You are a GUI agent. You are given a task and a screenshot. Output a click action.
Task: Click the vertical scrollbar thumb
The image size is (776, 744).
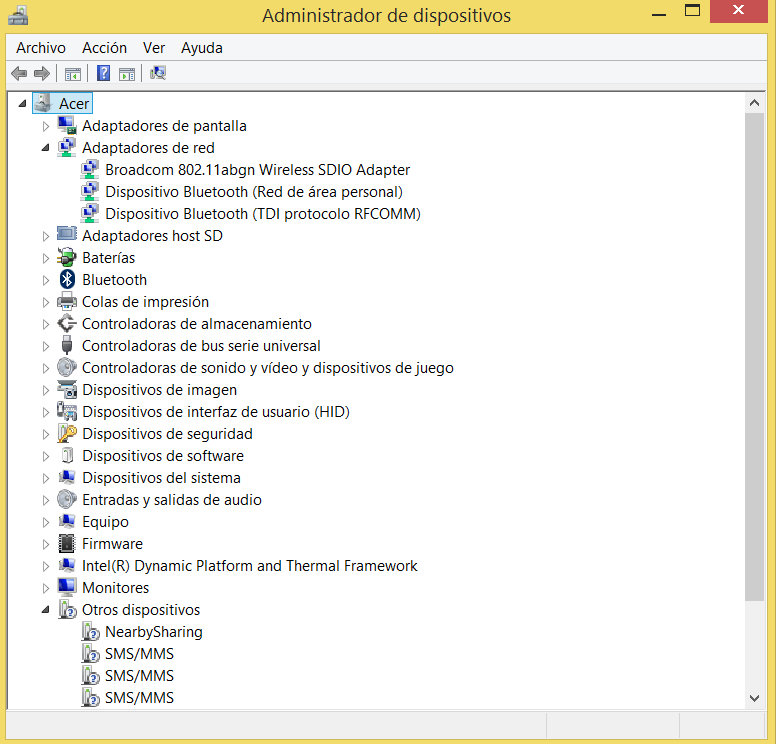pyautogui.click(x=754, y=357)
